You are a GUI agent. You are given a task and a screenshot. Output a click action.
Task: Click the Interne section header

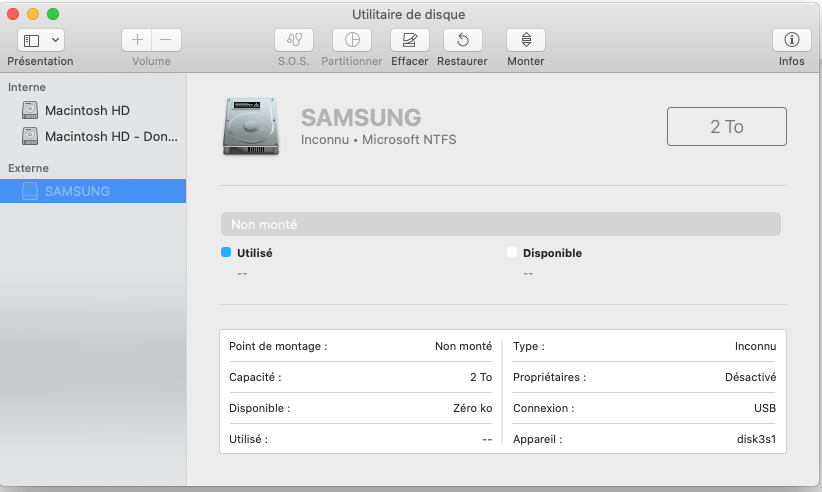[27, 87]
